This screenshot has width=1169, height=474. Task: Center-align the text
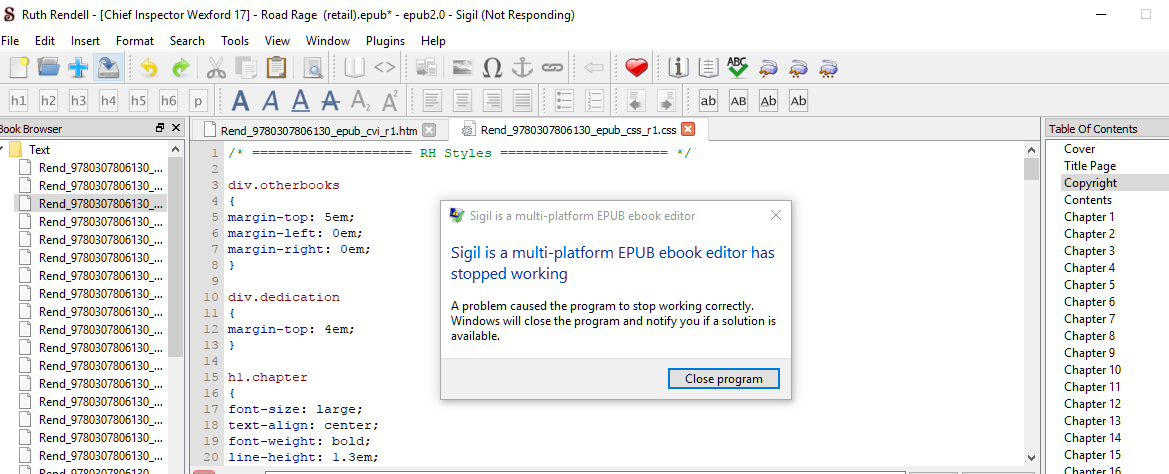point(462,101)
